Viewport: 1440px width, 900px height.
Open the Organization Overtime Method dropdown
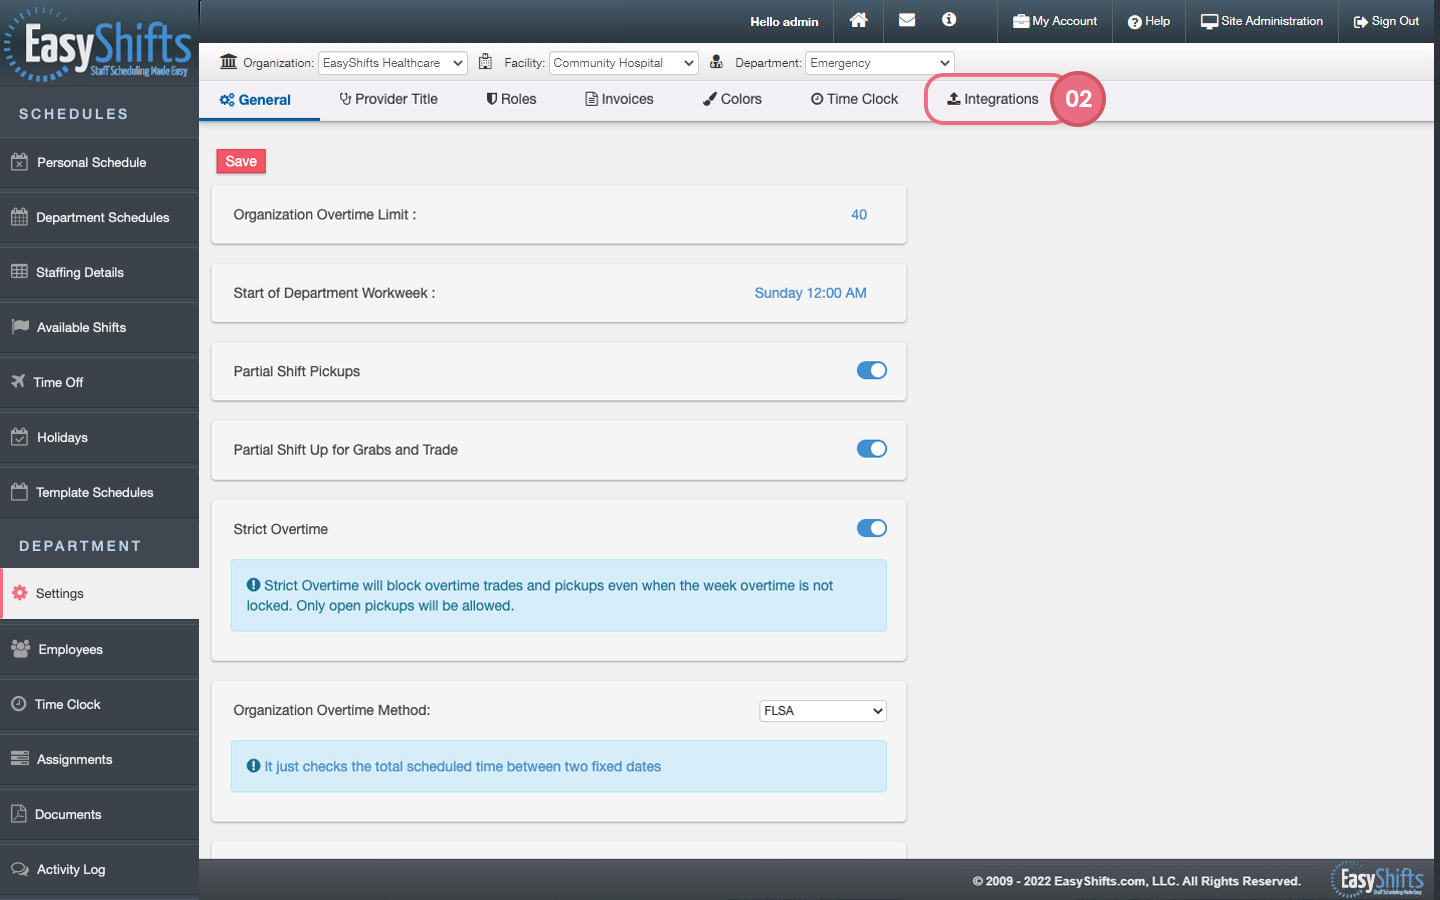[822, 711]
